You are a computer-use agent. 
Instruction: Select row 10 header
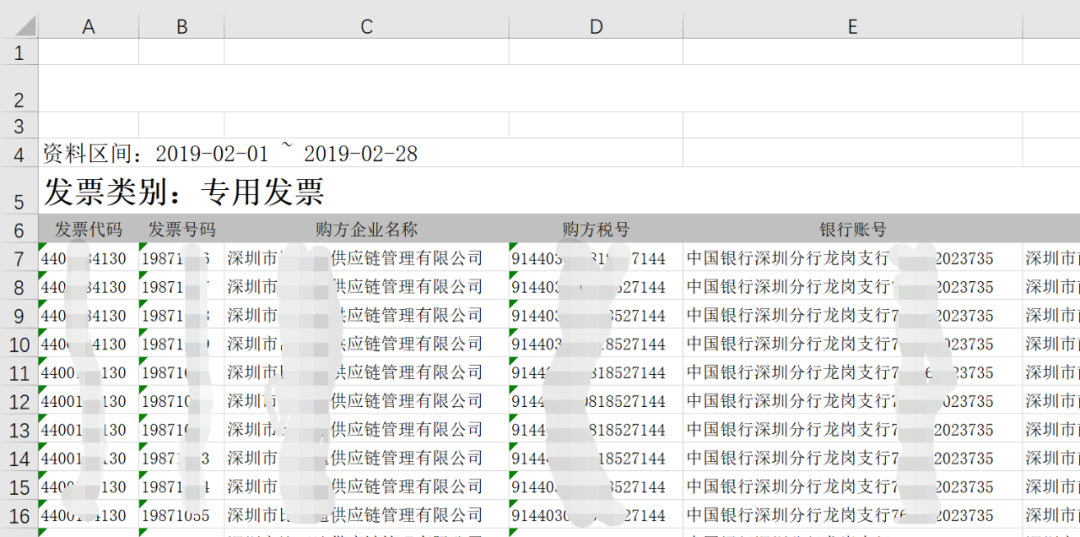point(19,344)
